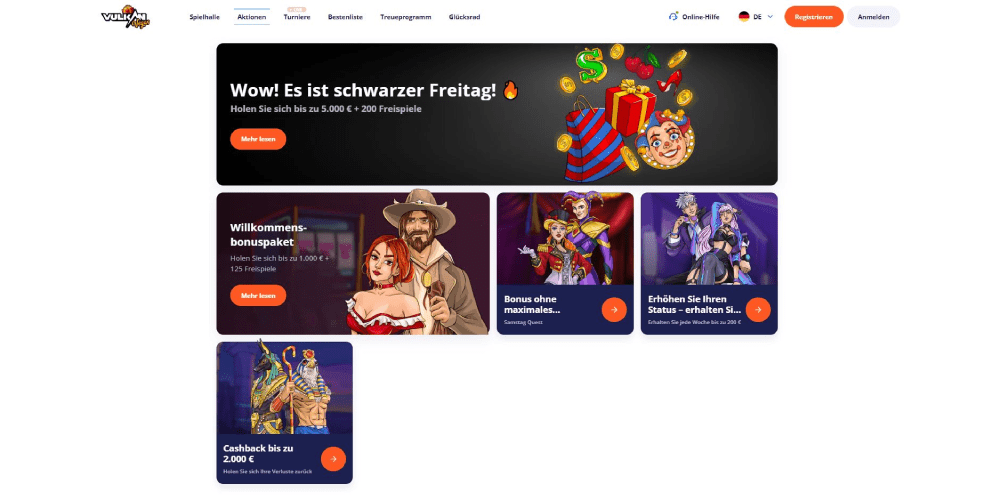This screenshot has height=500, width=1000.
Task: Click Mehr lesen on Willkommensbonuspaket card
Action: point(258,295)
